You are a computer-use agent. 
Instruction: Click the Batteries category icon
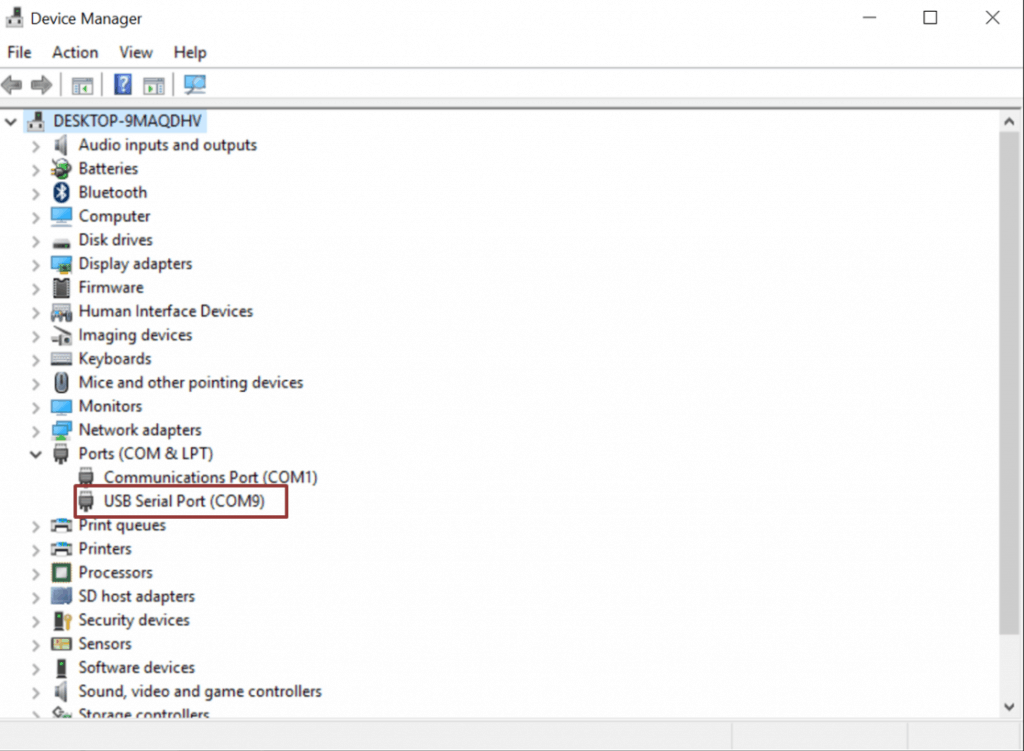[x=62, y=168]
